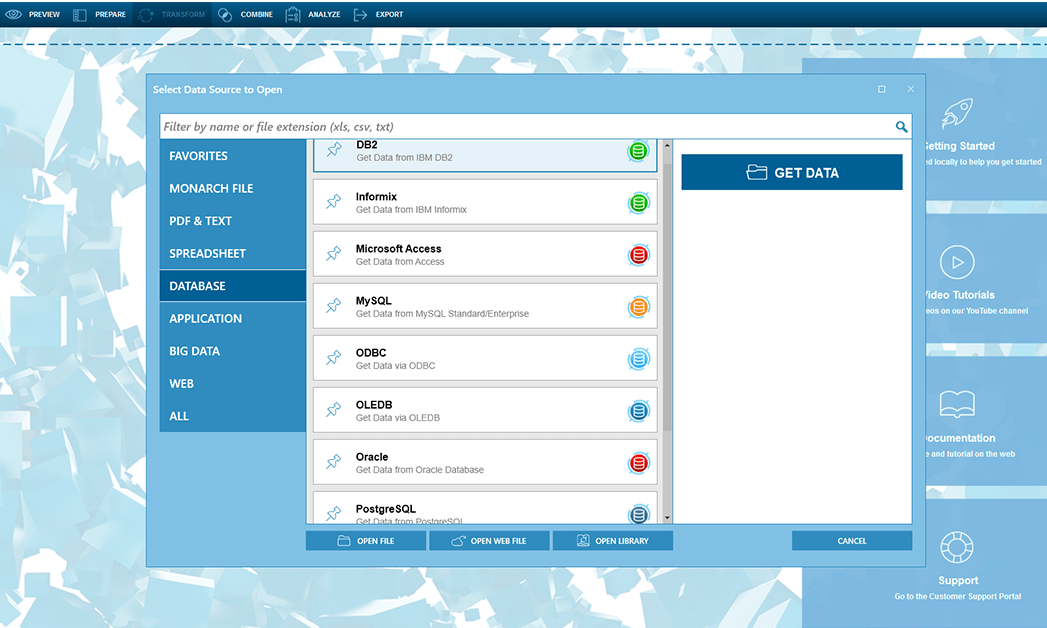Select the Application category
The height and width of the screenshot is (628, 1047).
coord(232,318)
